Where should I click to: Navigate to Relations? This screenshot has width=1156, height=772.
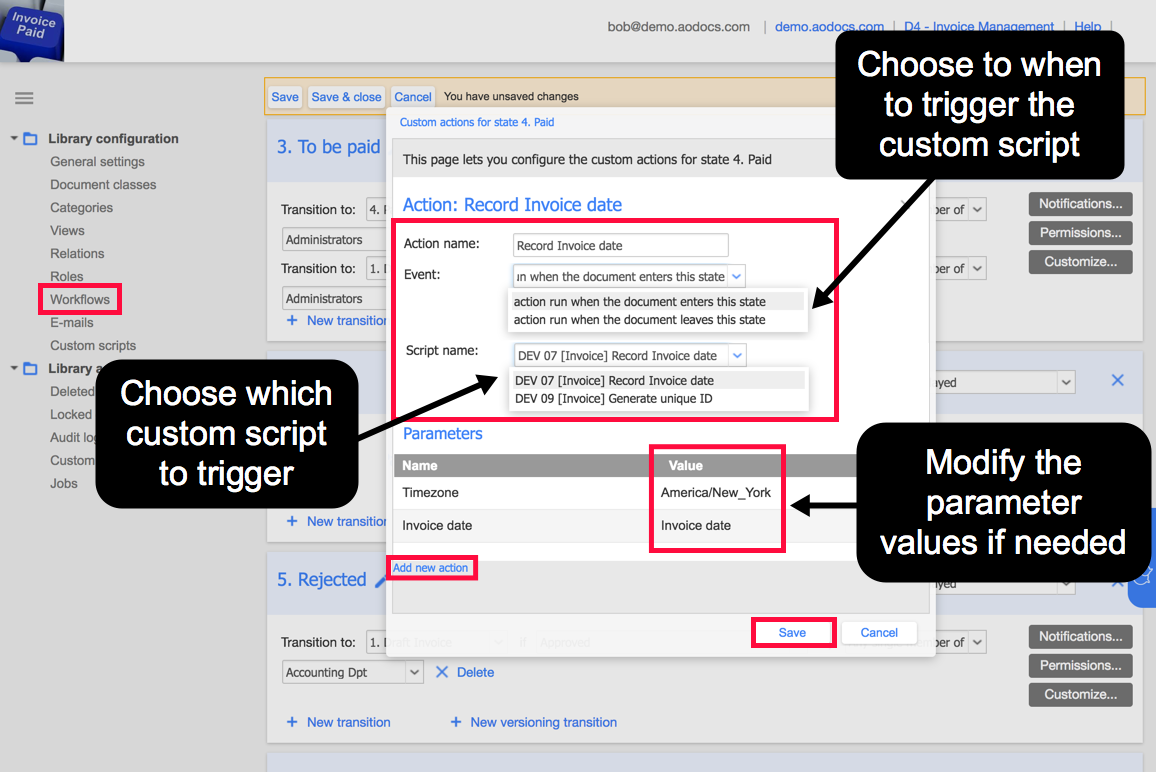[x=77, y=253]
